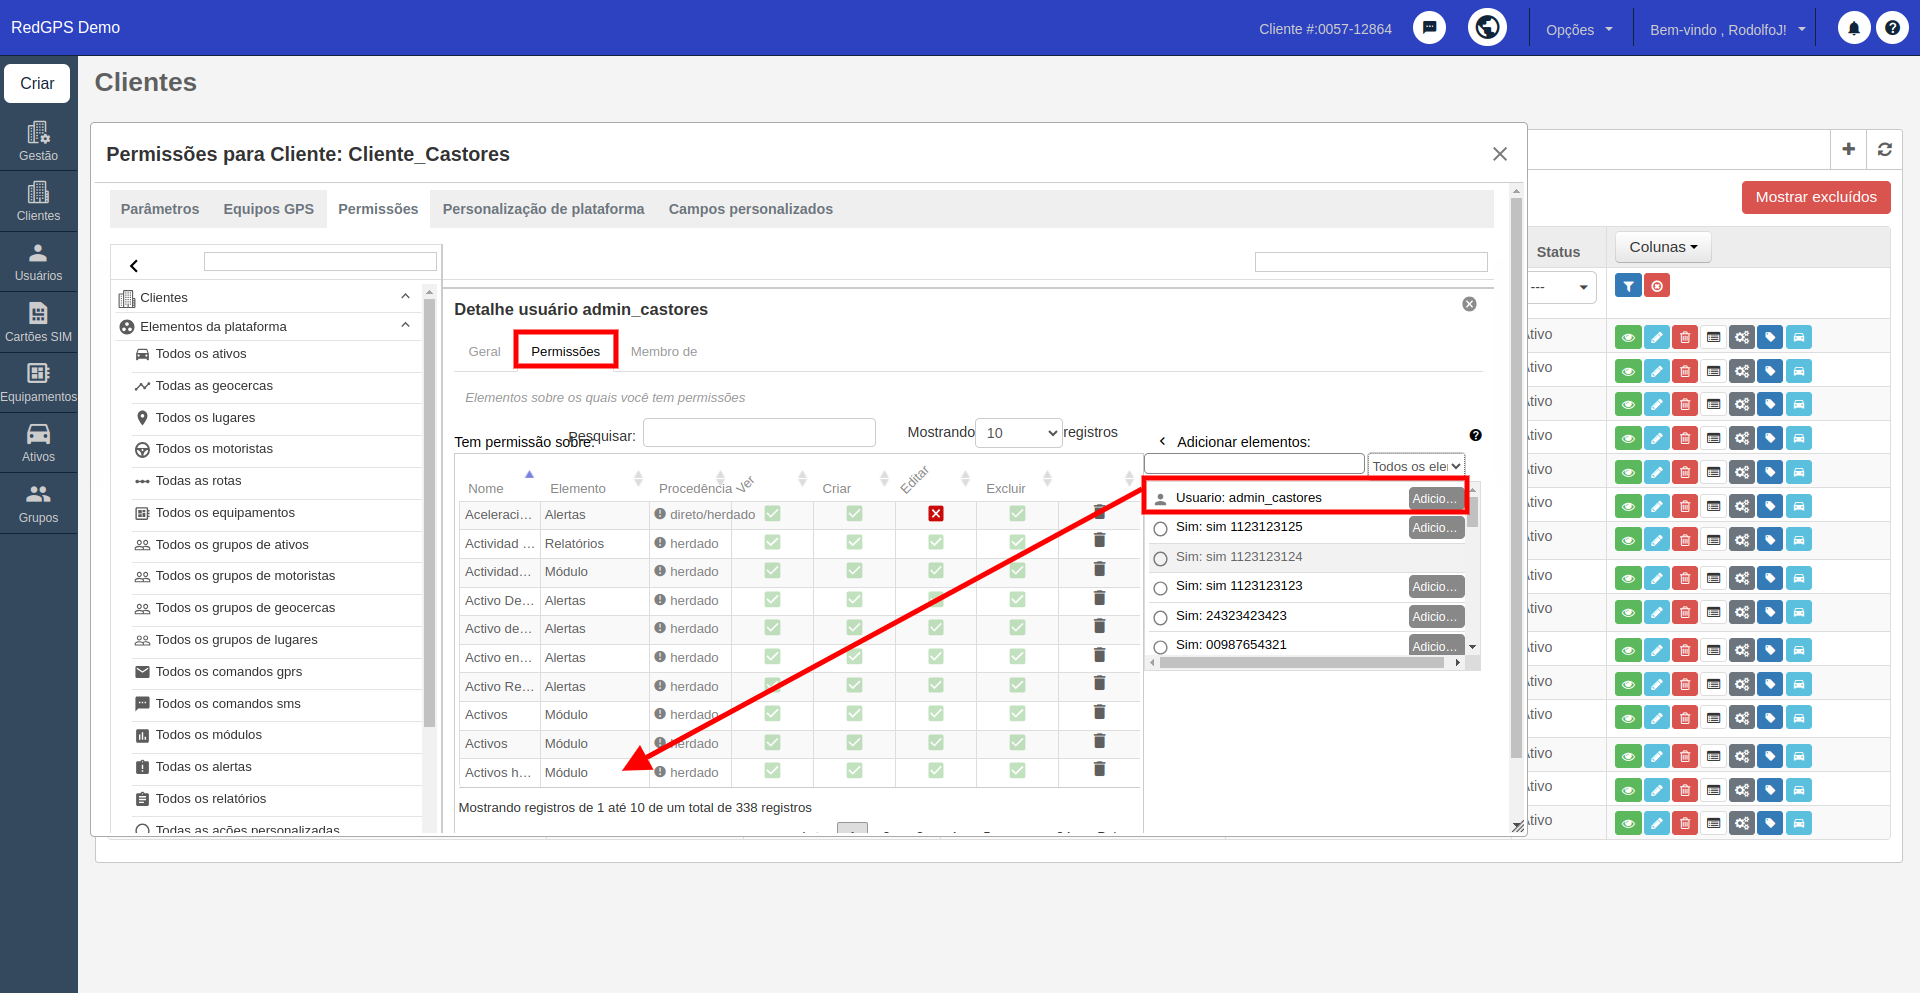The image size is (1920, 993).
Task: Select radio for Sim: 24323423423
Action: 1160,618
